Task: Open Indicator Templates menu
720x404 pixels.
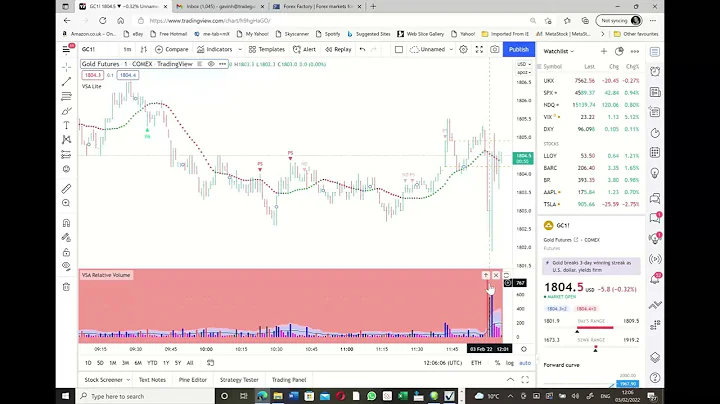Action: (267, 50)
